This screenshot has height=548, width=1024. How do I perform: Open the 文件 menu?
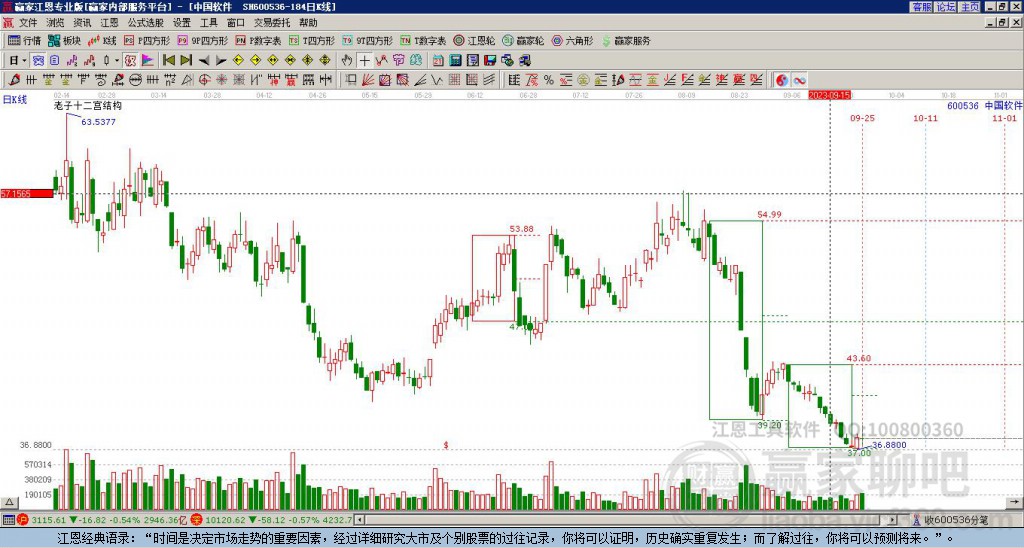(x=28, y=23)
